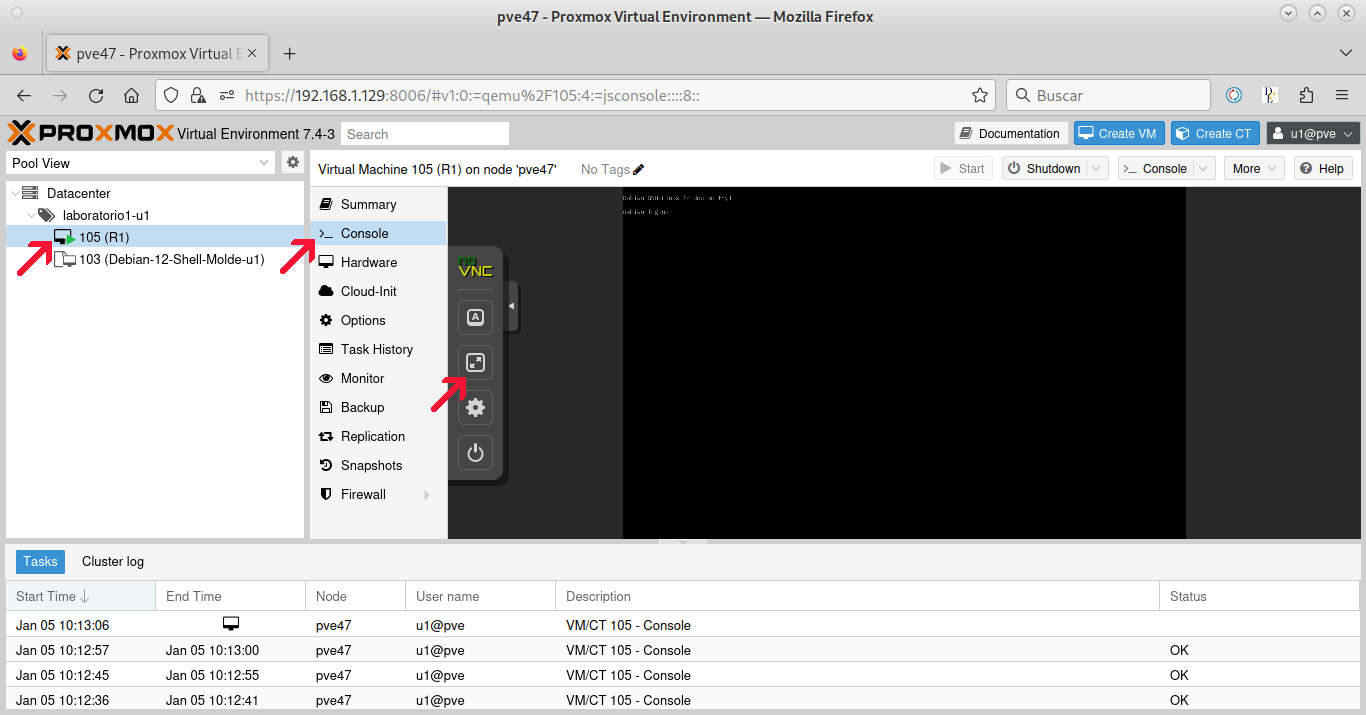List all Firefox tabs

tap(1345, 53)
